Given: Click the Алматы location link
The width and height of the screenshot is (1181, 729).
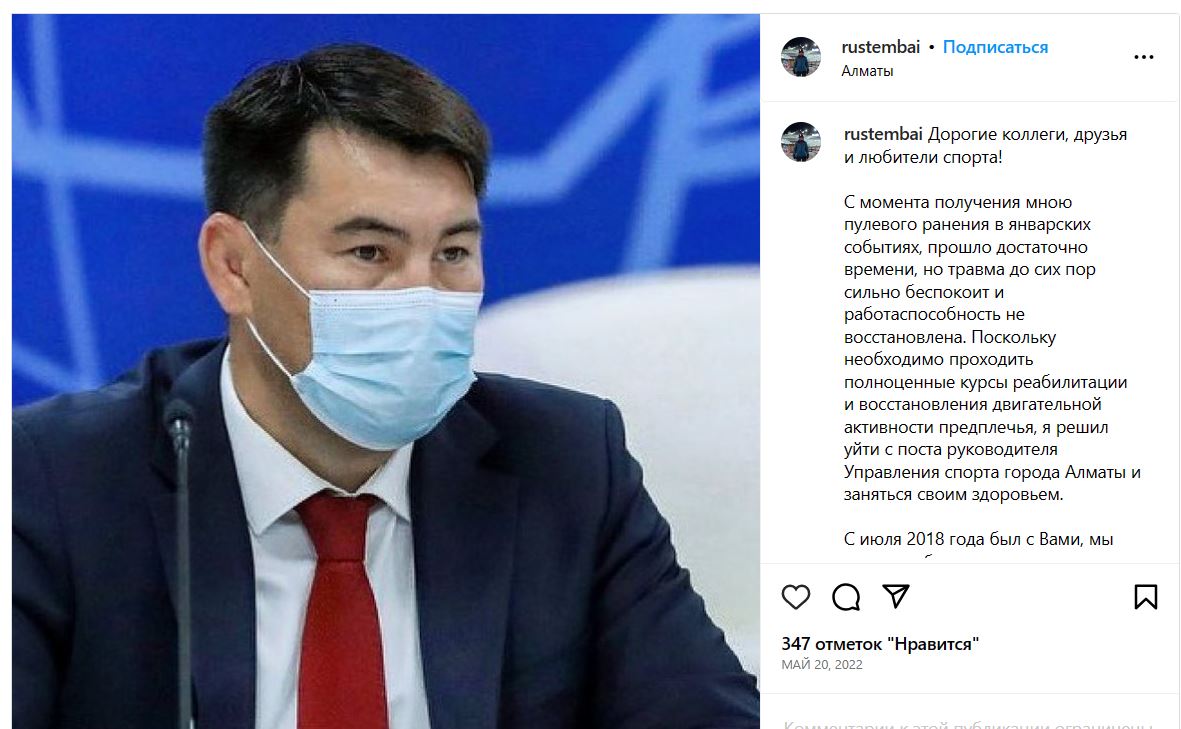Looking at the screenshot, I should click(x=867, y=71).
